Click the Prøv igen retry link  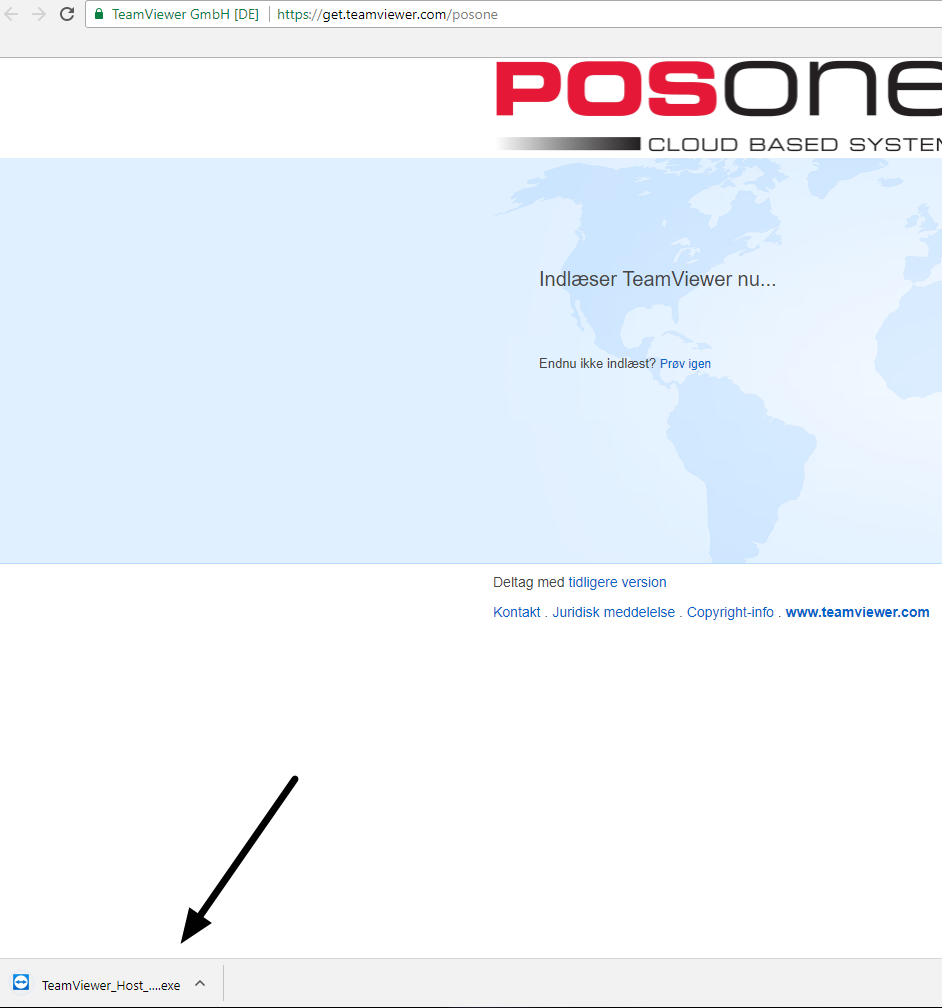tap(685, 363)
